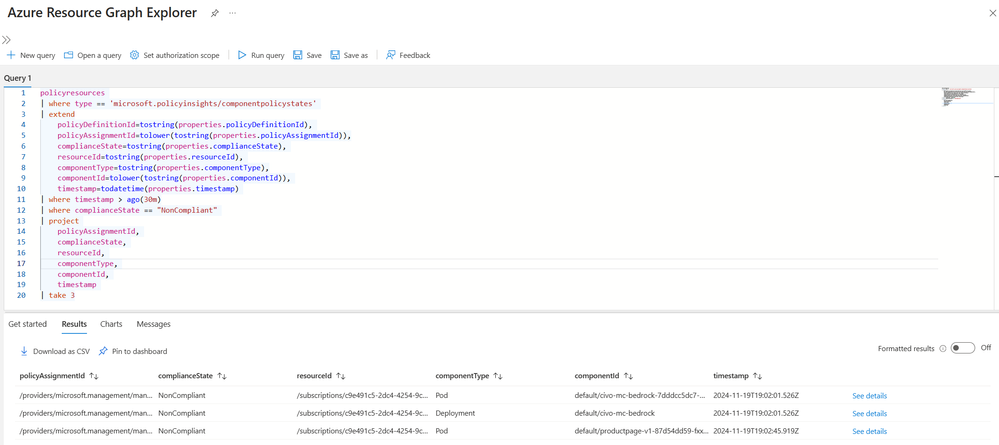Switch to the Results tab
The image size is (999, 445).
[x=74, y=324]
